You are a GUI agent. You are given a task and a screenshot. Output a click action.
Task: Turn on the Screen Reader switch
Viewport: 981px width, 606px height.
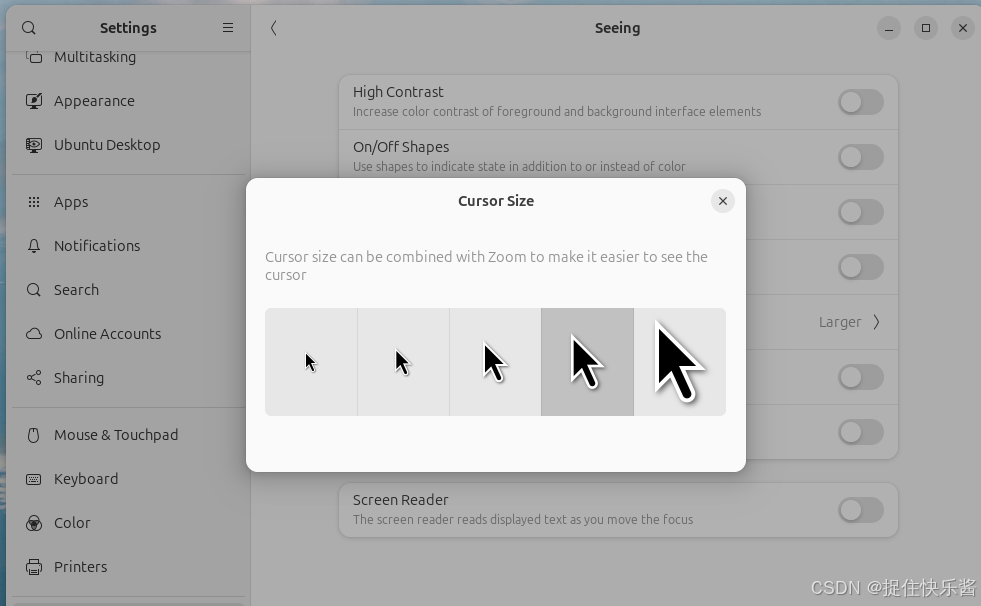click(861, 510)
